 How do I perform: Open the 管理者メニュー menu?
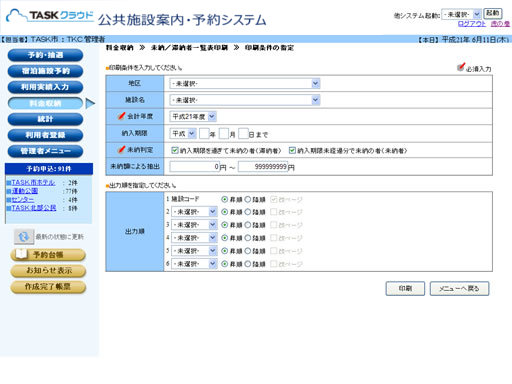tap(45, 151)
